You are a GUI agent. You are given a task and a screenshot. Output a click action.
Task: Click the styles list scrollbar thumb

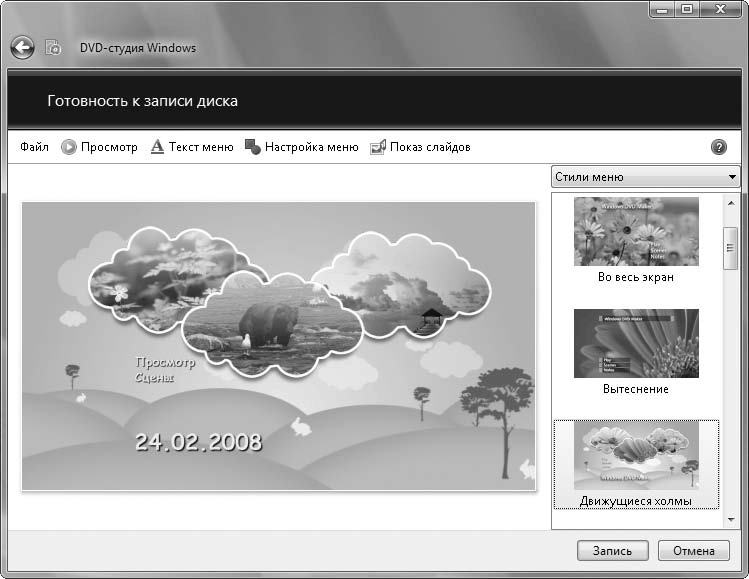point(731,248)
